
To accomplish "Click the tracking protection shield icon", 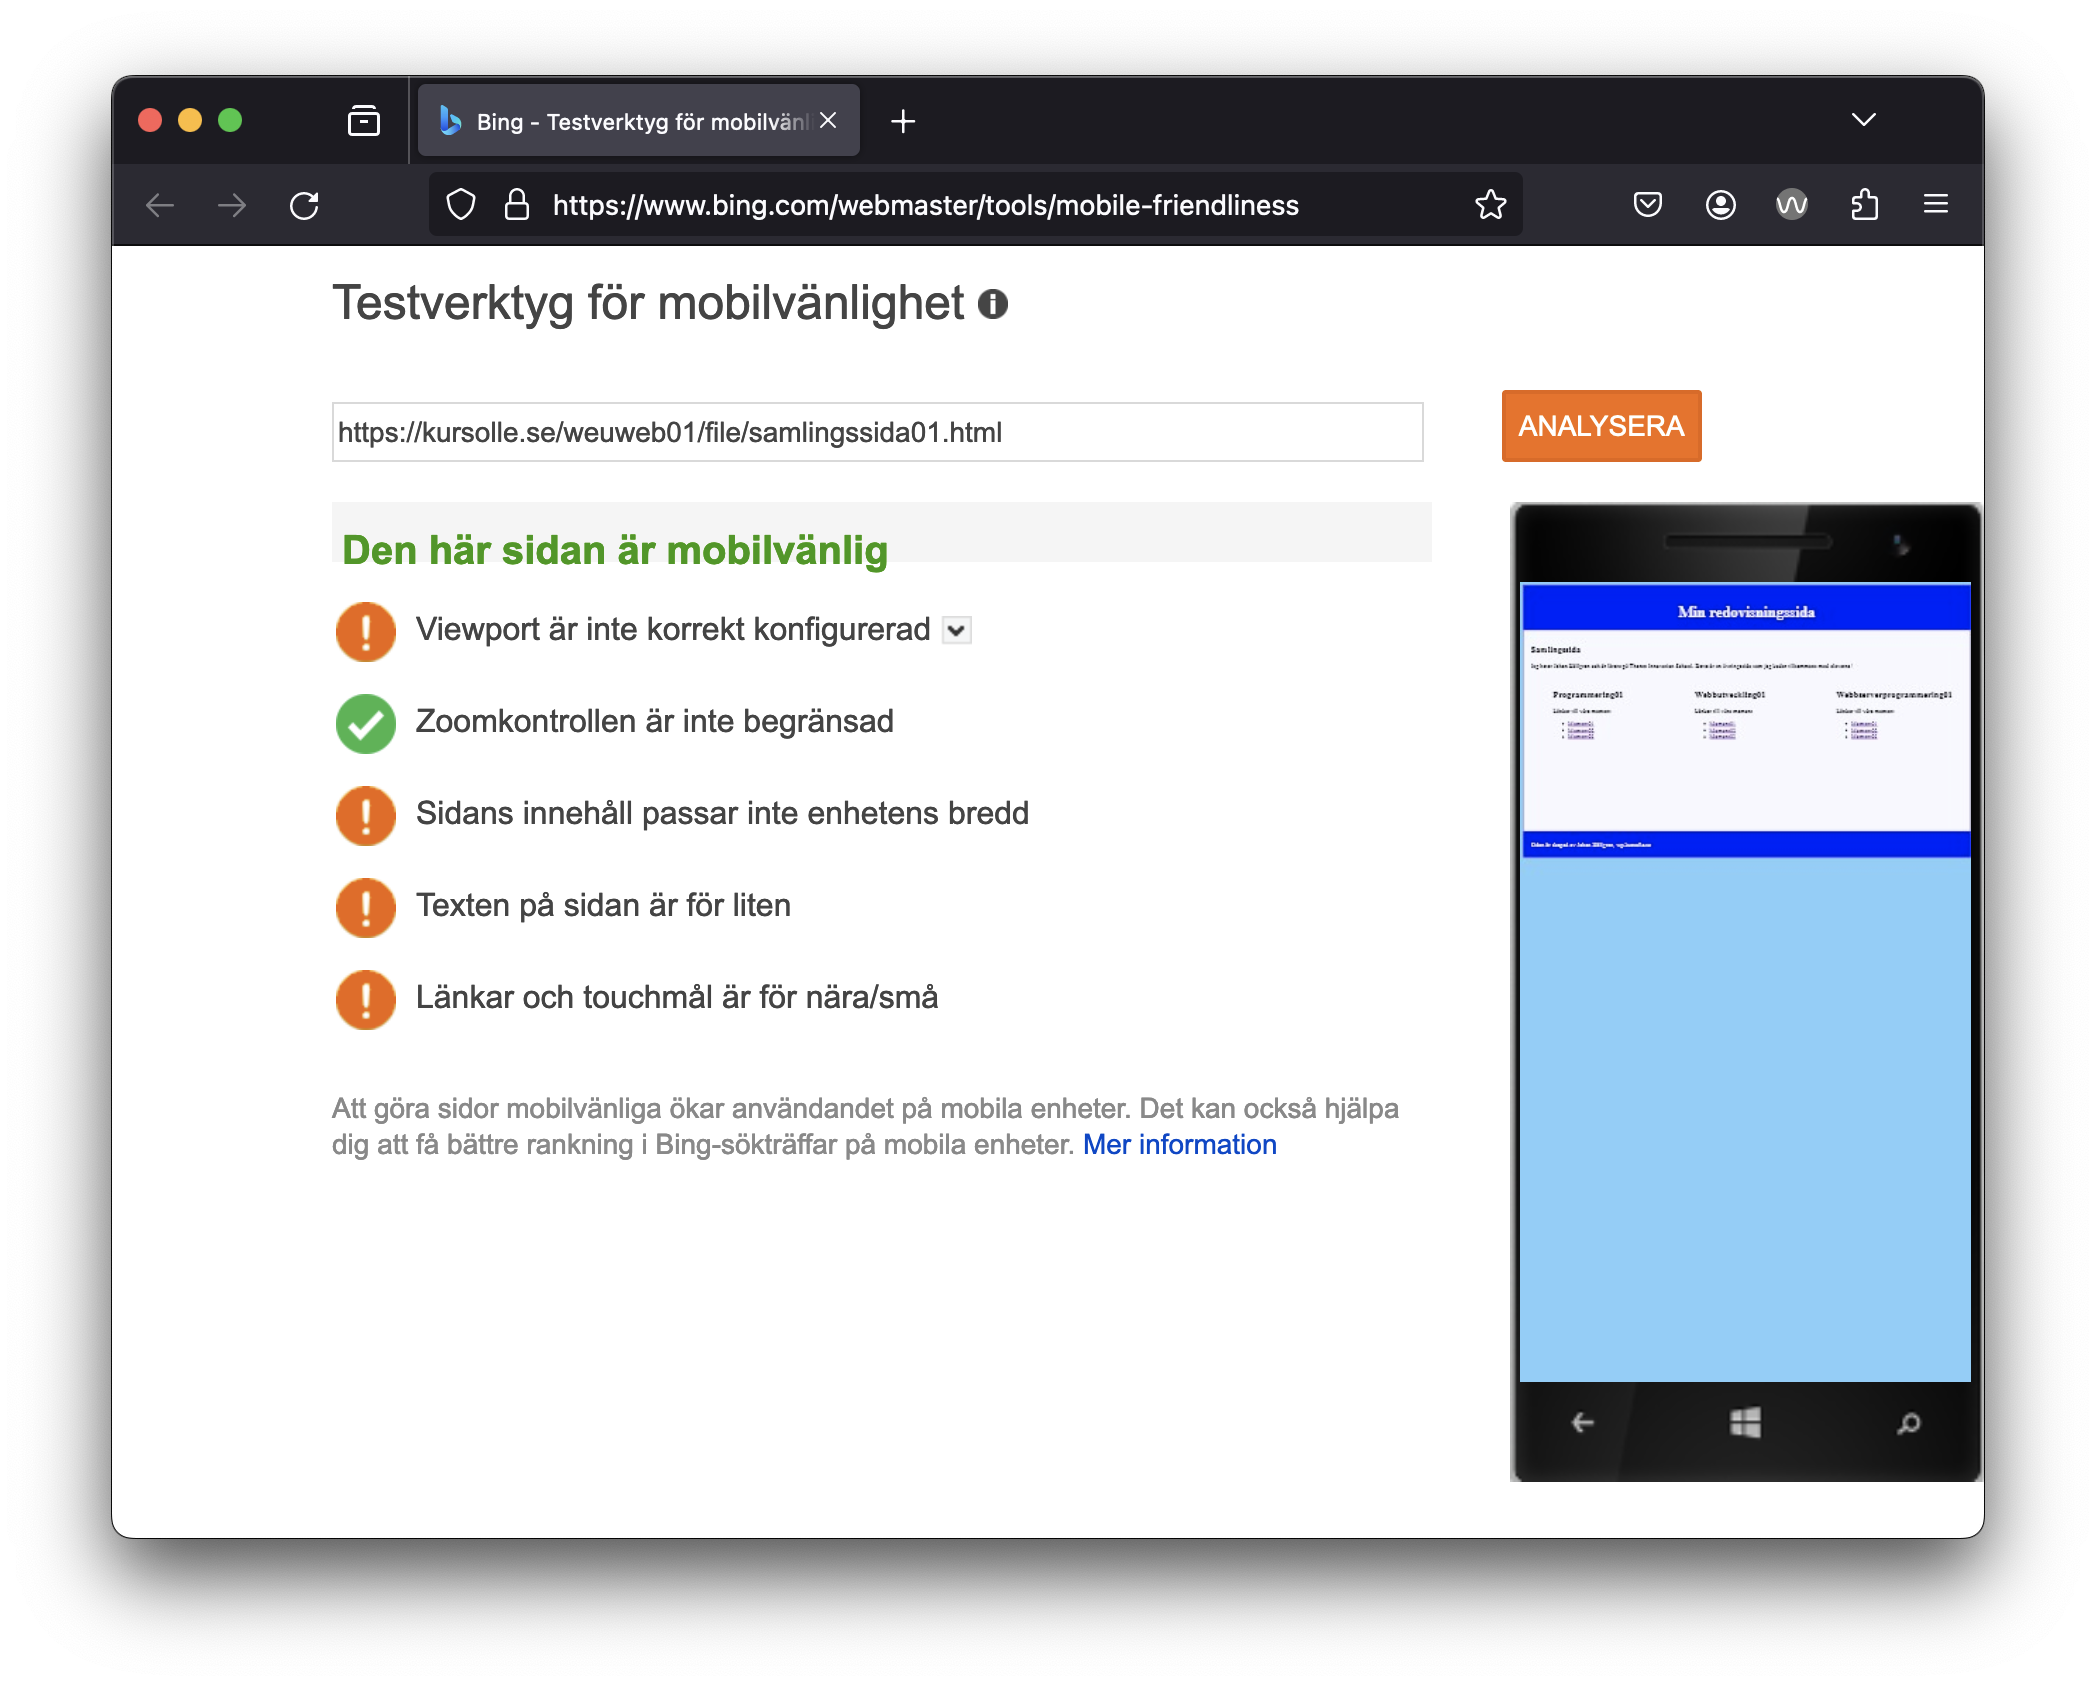I will 460,205.
